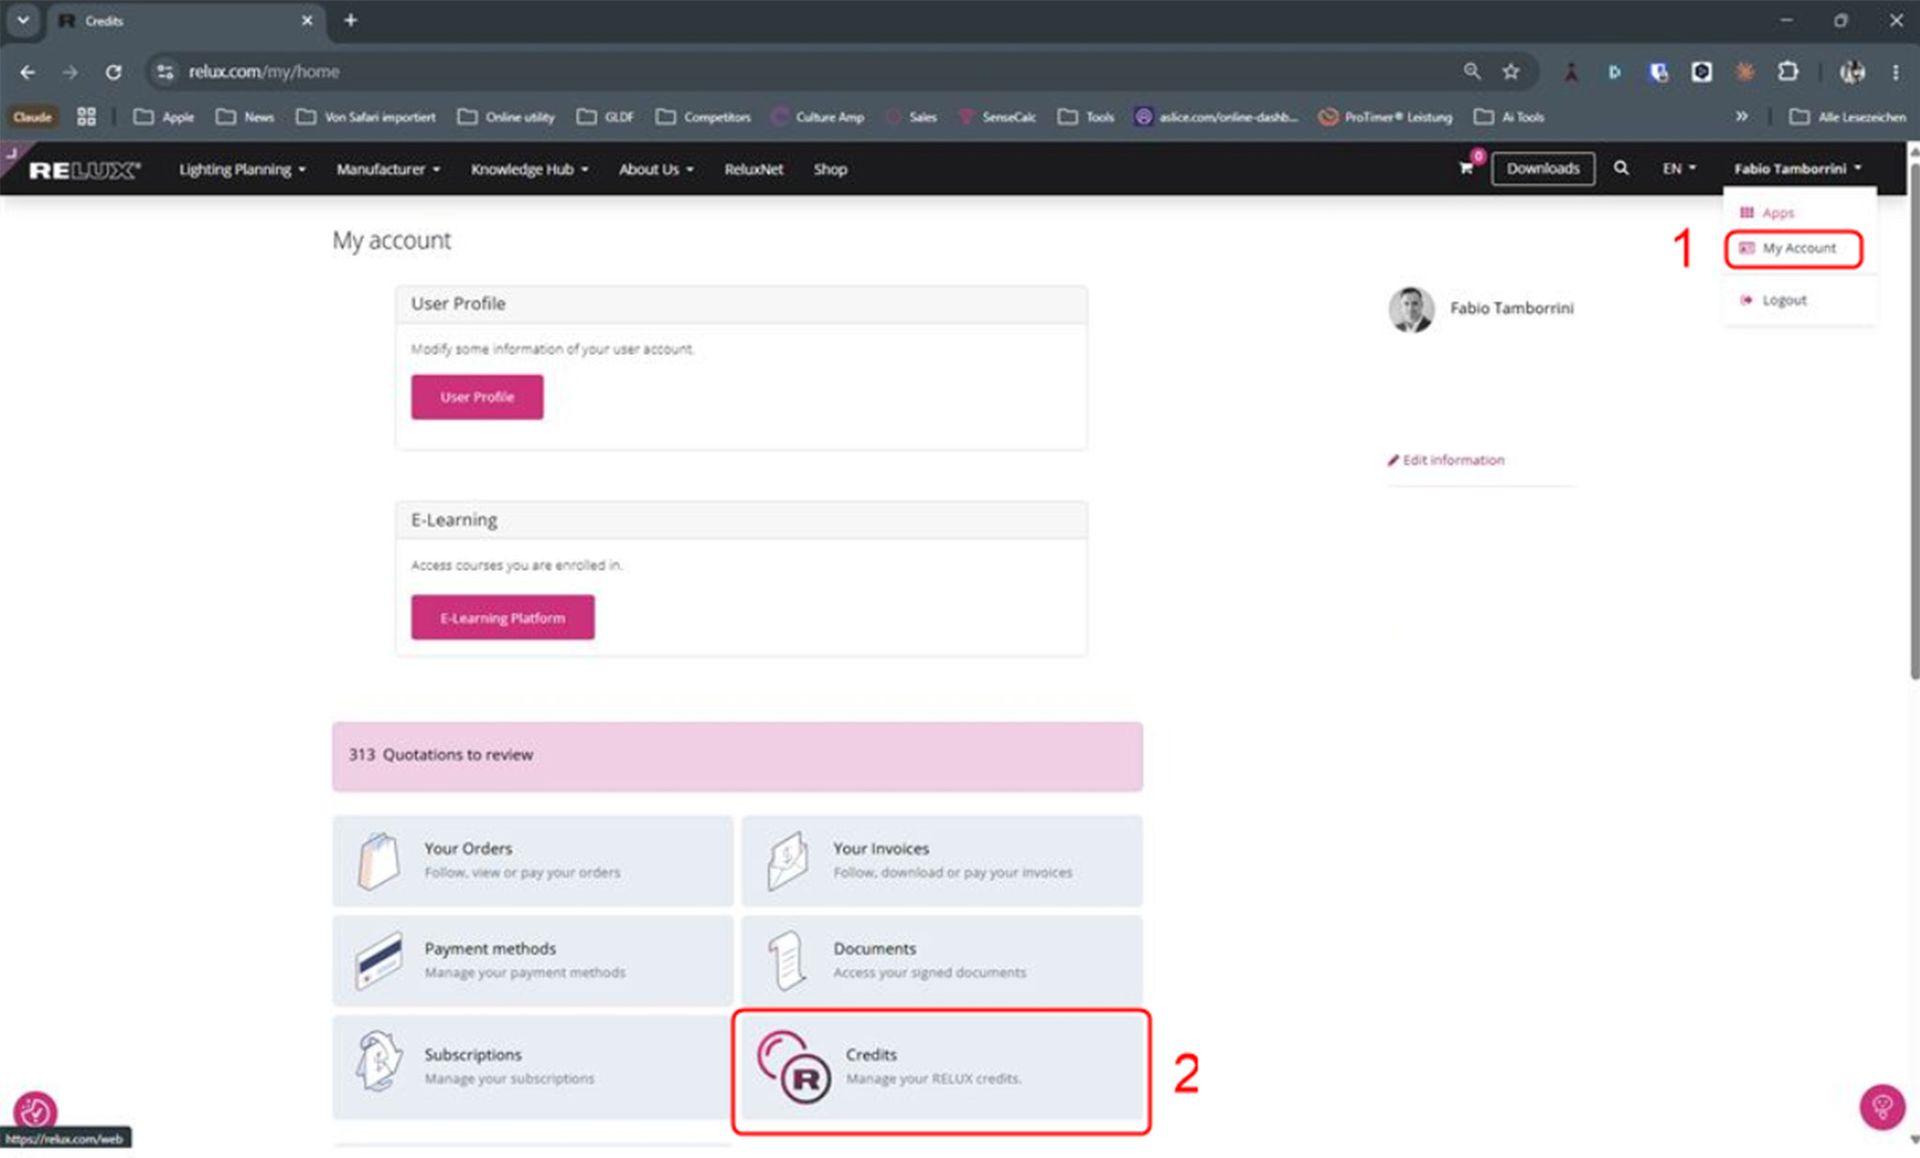Show more bookmarks with double chevron
Viewport: 1920px width, 1158px height.
point(1742,117)
